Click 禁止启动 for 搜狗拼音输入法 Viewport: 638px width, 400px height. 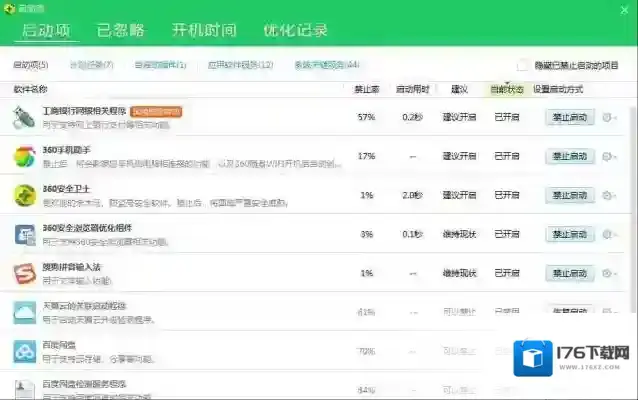pyautogui.click(x=570, y=273)
